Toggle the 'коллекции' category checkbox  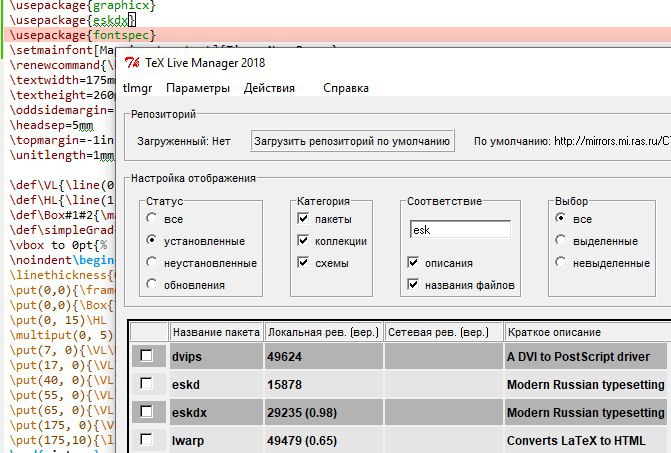click(x=303, y=240)
